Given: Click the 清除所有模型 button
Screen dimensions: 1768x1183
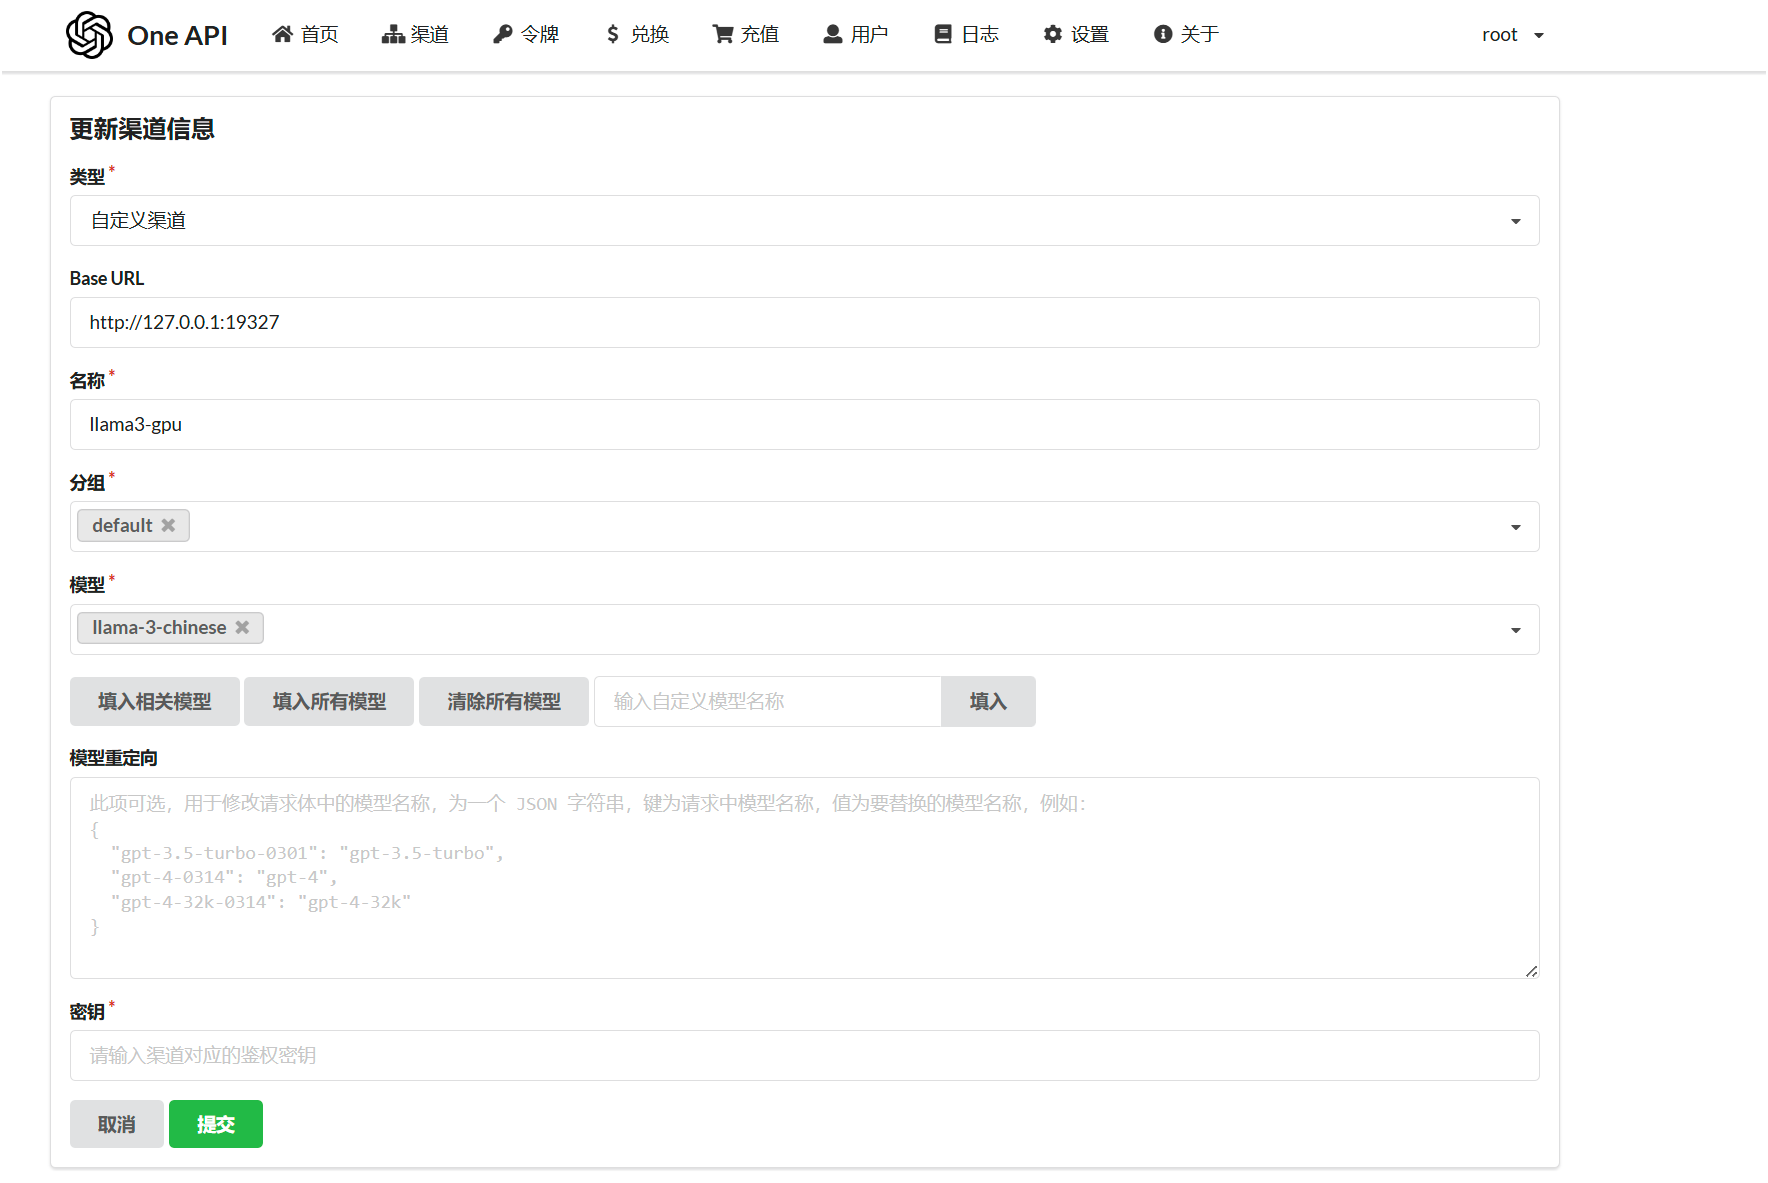Looking at the screenshot, I should pos(504,701).
